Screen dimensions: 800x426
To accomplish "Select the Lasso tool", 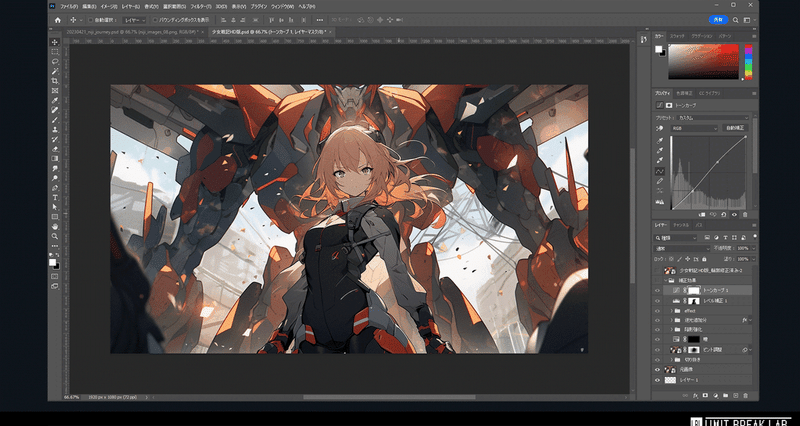I will pos(55,61).
